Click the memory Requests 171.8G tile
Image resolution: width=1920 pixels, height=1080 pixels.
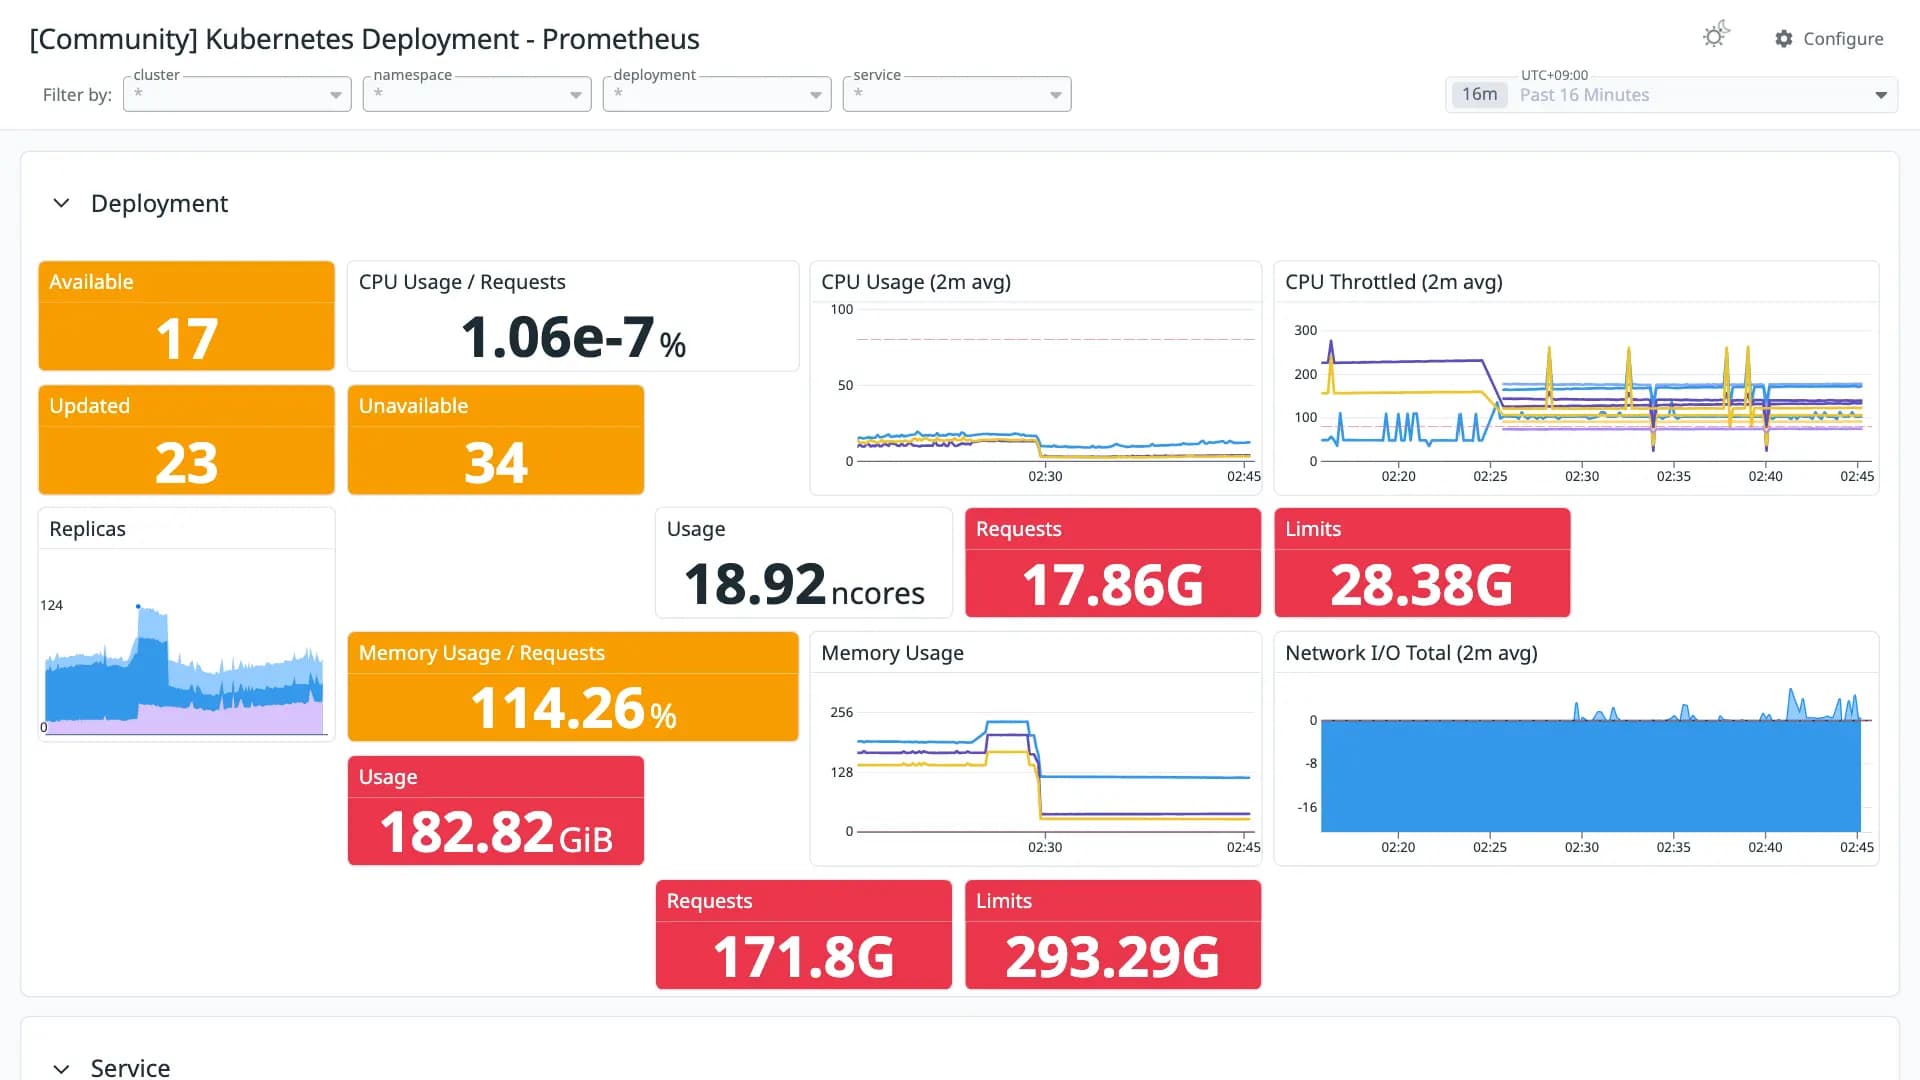804,935
